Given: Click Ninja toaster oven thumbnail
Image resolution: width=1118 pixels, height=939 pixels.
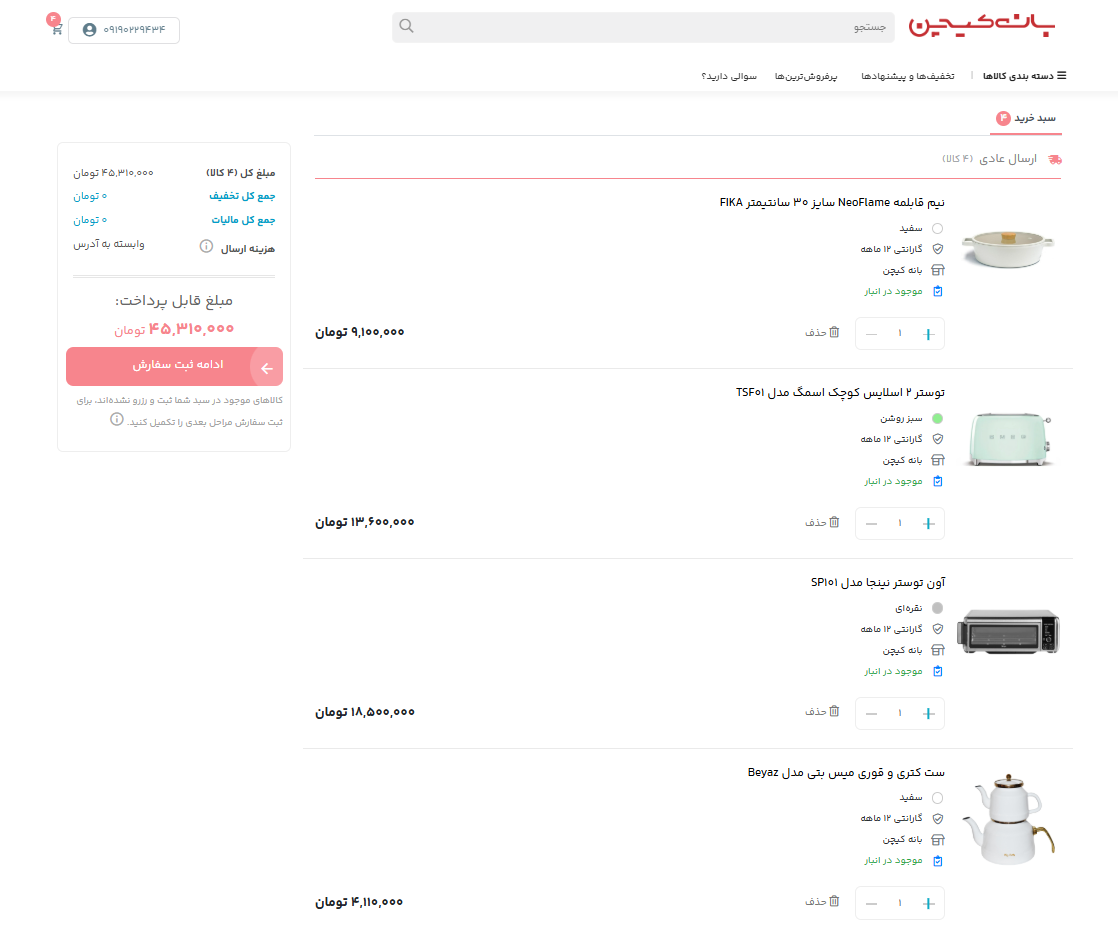Looking at the screenshot, I should (x=1008, y=631).
